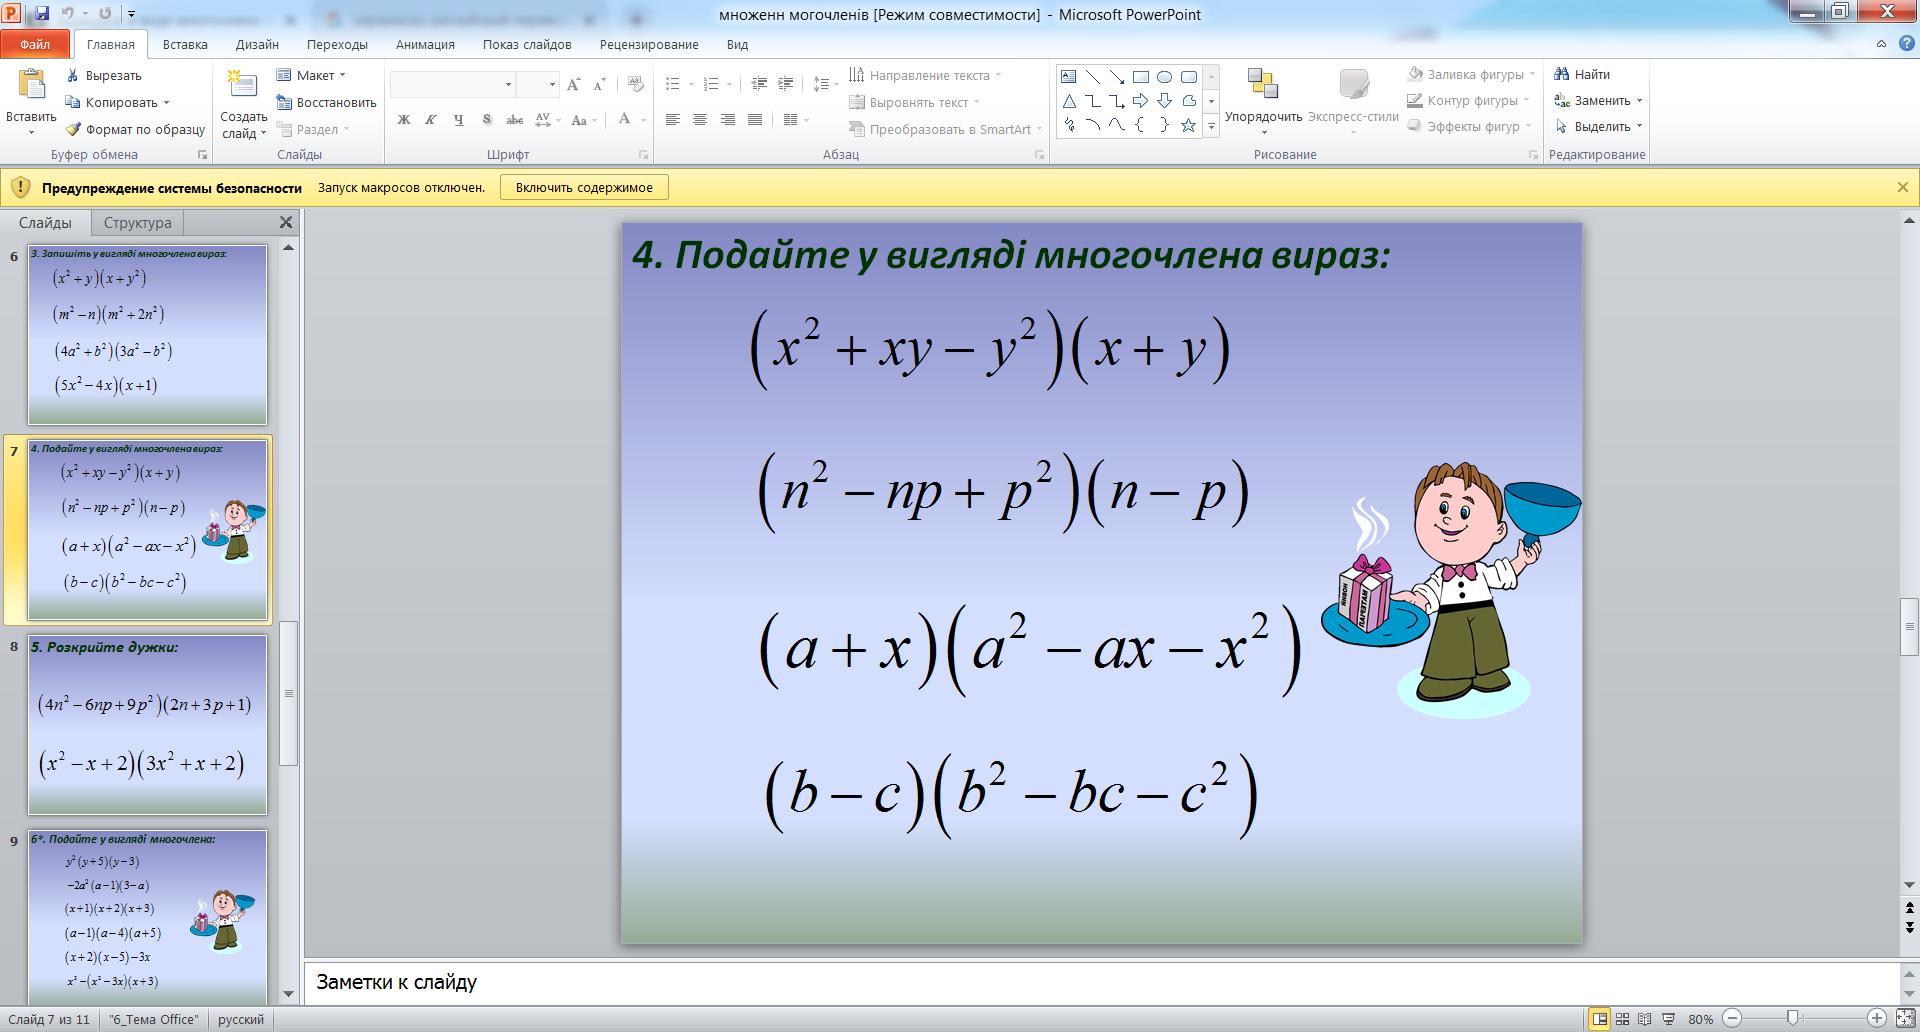
Task: Toggle center text alignment
Action: click(700, 120)
